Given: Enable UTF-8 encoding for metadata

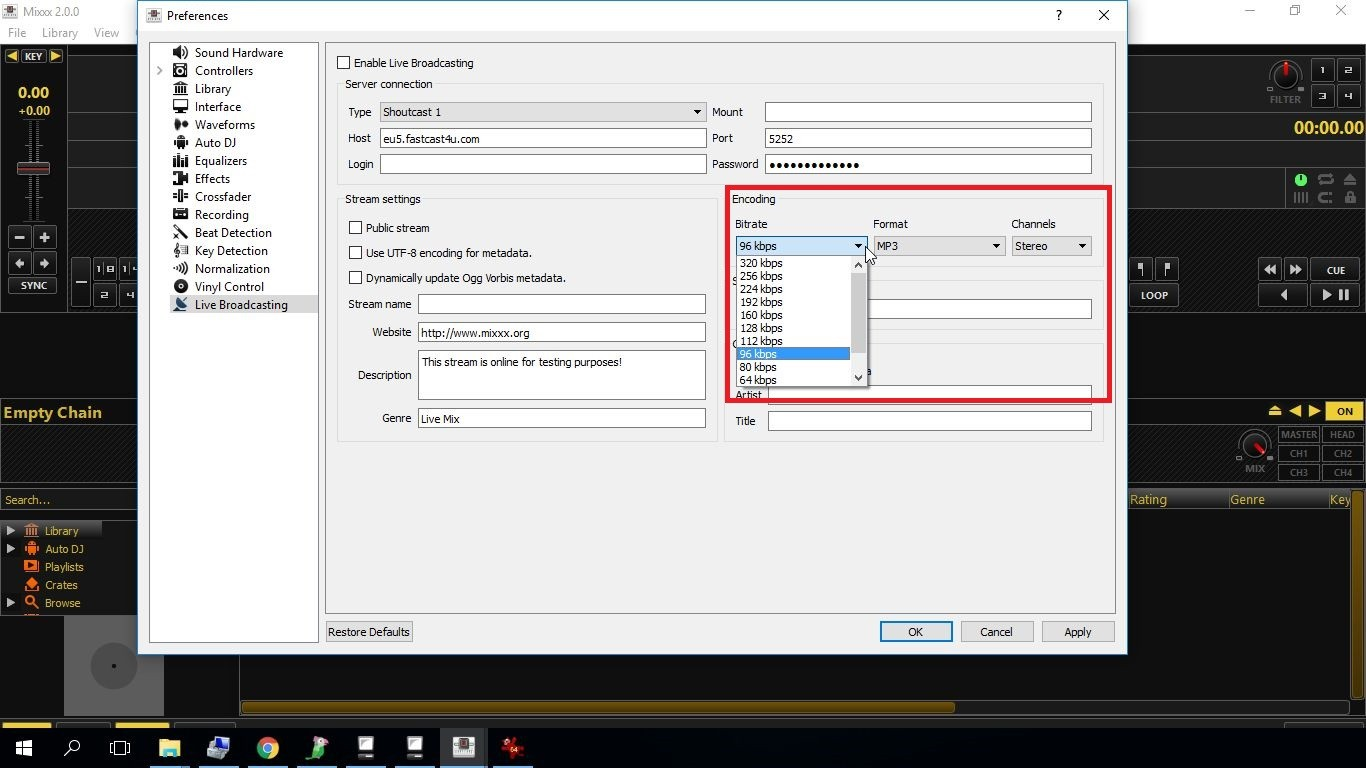Looking at the screenshot, I should pyautogui.click(x=355, y=253).
